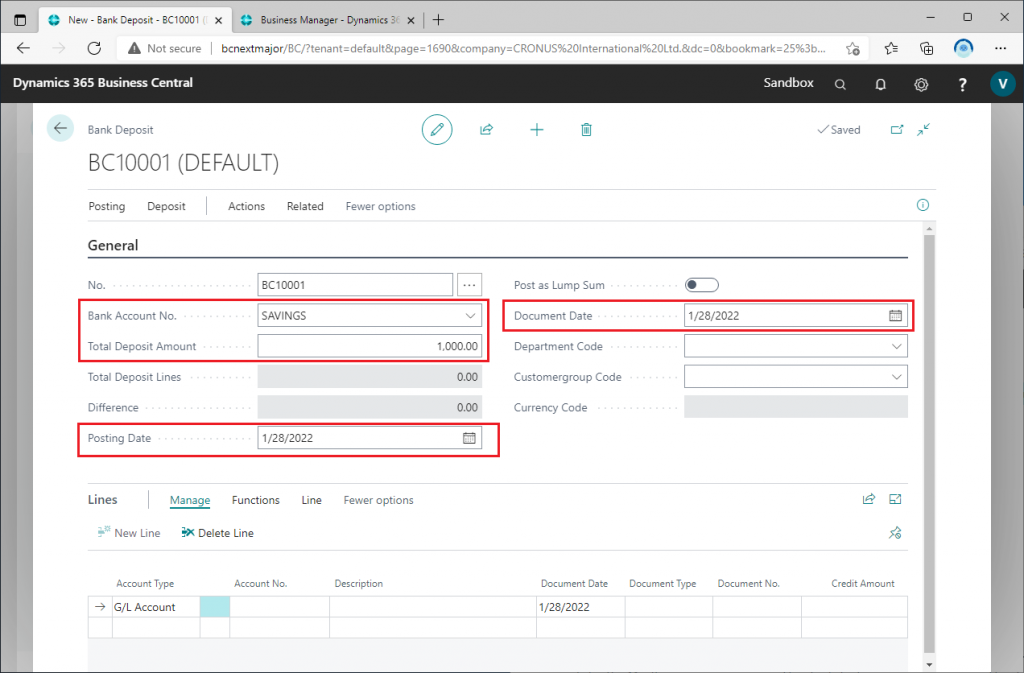Open browser tab actions icon
Image resolution: width=1024 pixels, height=673 pixels.
click(x=20, y=20)
